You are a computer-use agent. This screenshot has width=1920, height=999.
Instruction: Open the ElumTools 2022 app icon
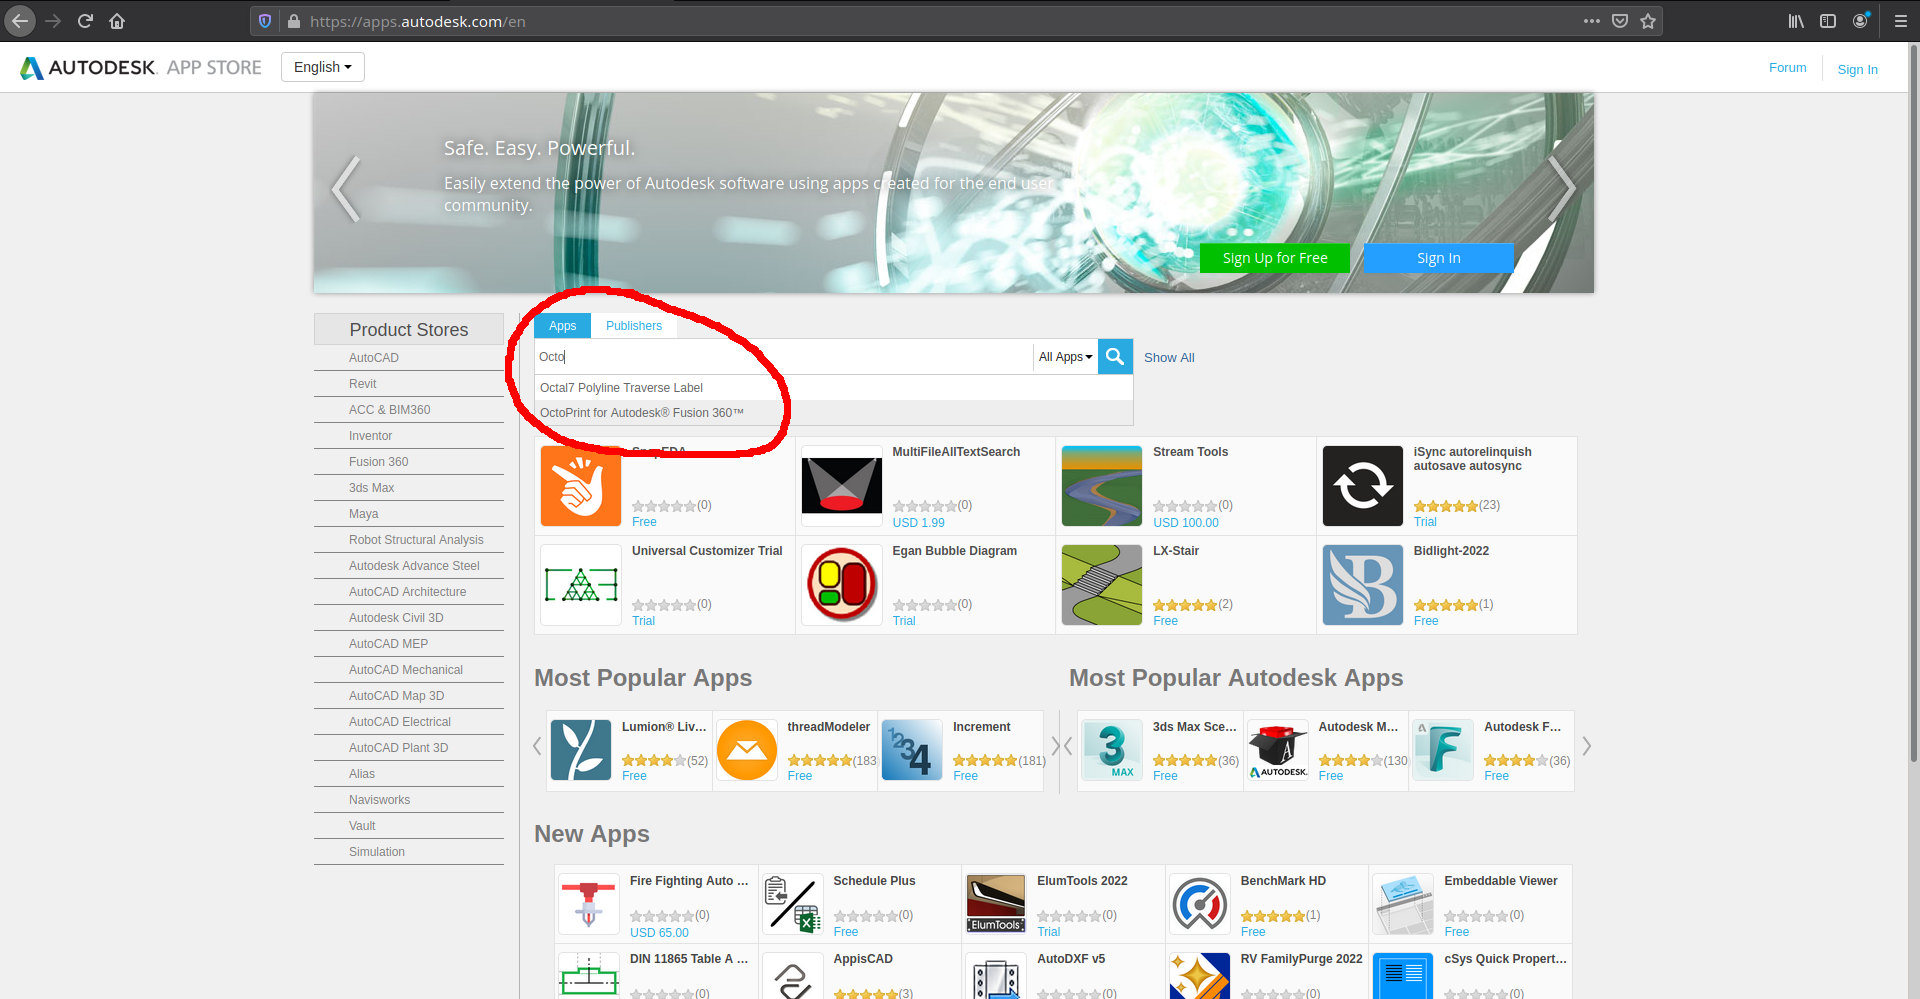pyautogui.click(x=996, y=904)
